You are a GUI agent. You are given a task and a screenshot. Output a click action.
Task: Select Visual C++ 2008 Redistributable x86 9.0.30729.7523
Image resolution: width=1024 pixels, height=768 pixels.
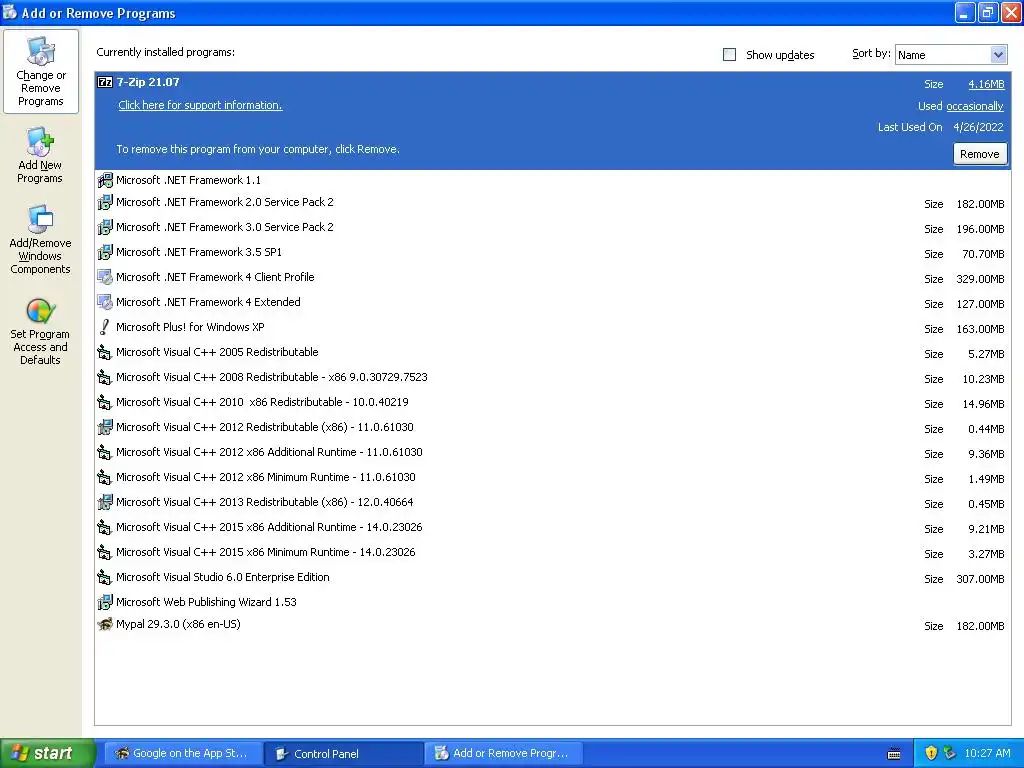click(552, 377)
